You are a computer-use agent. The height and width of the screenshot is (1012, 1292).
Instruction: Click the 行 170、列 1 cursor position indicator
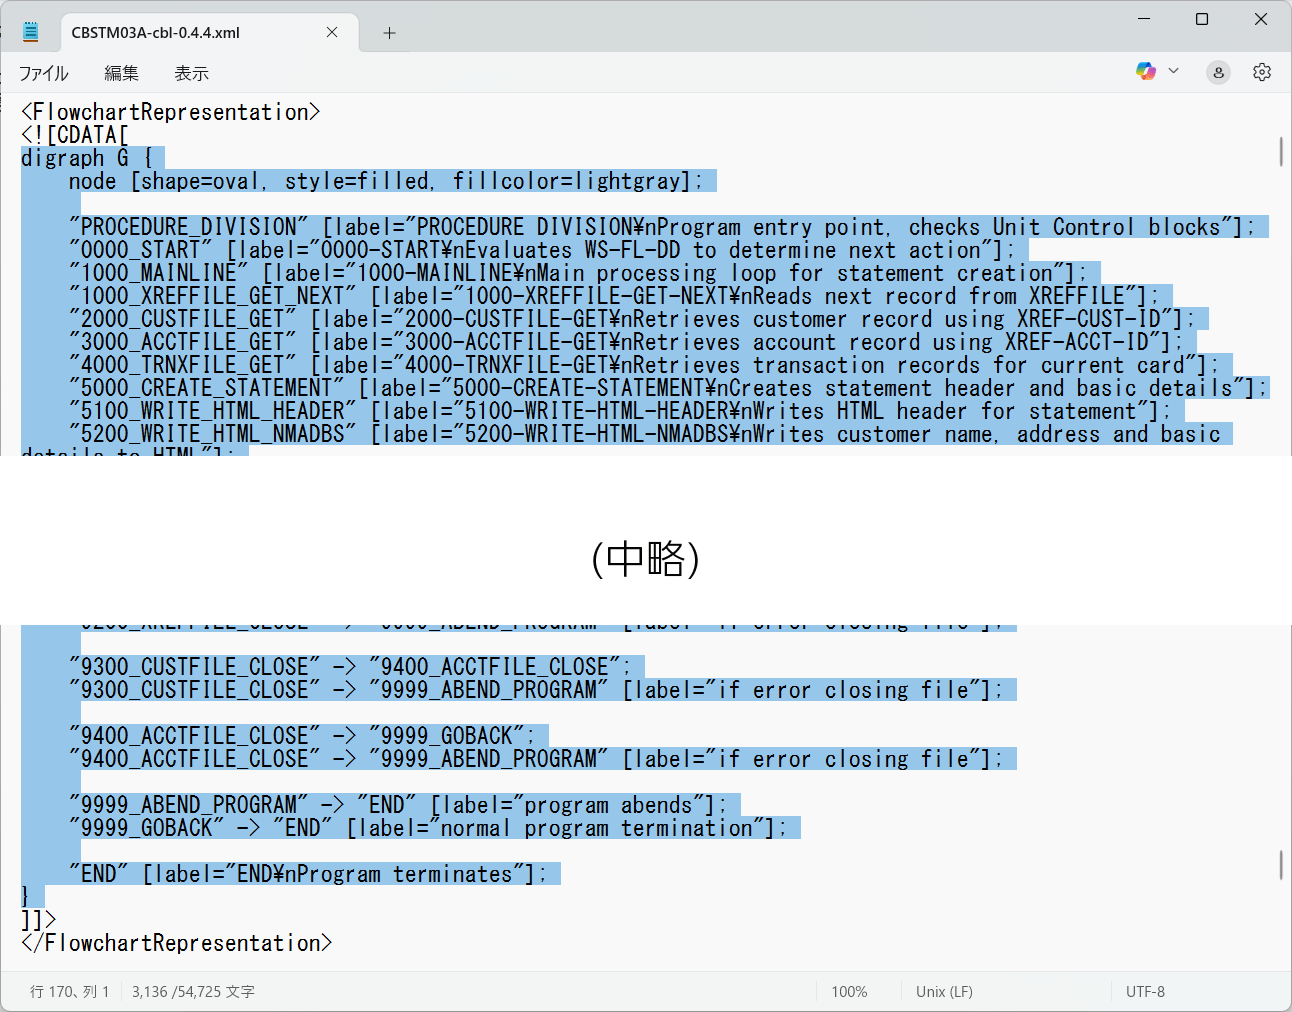click(70, 991)
